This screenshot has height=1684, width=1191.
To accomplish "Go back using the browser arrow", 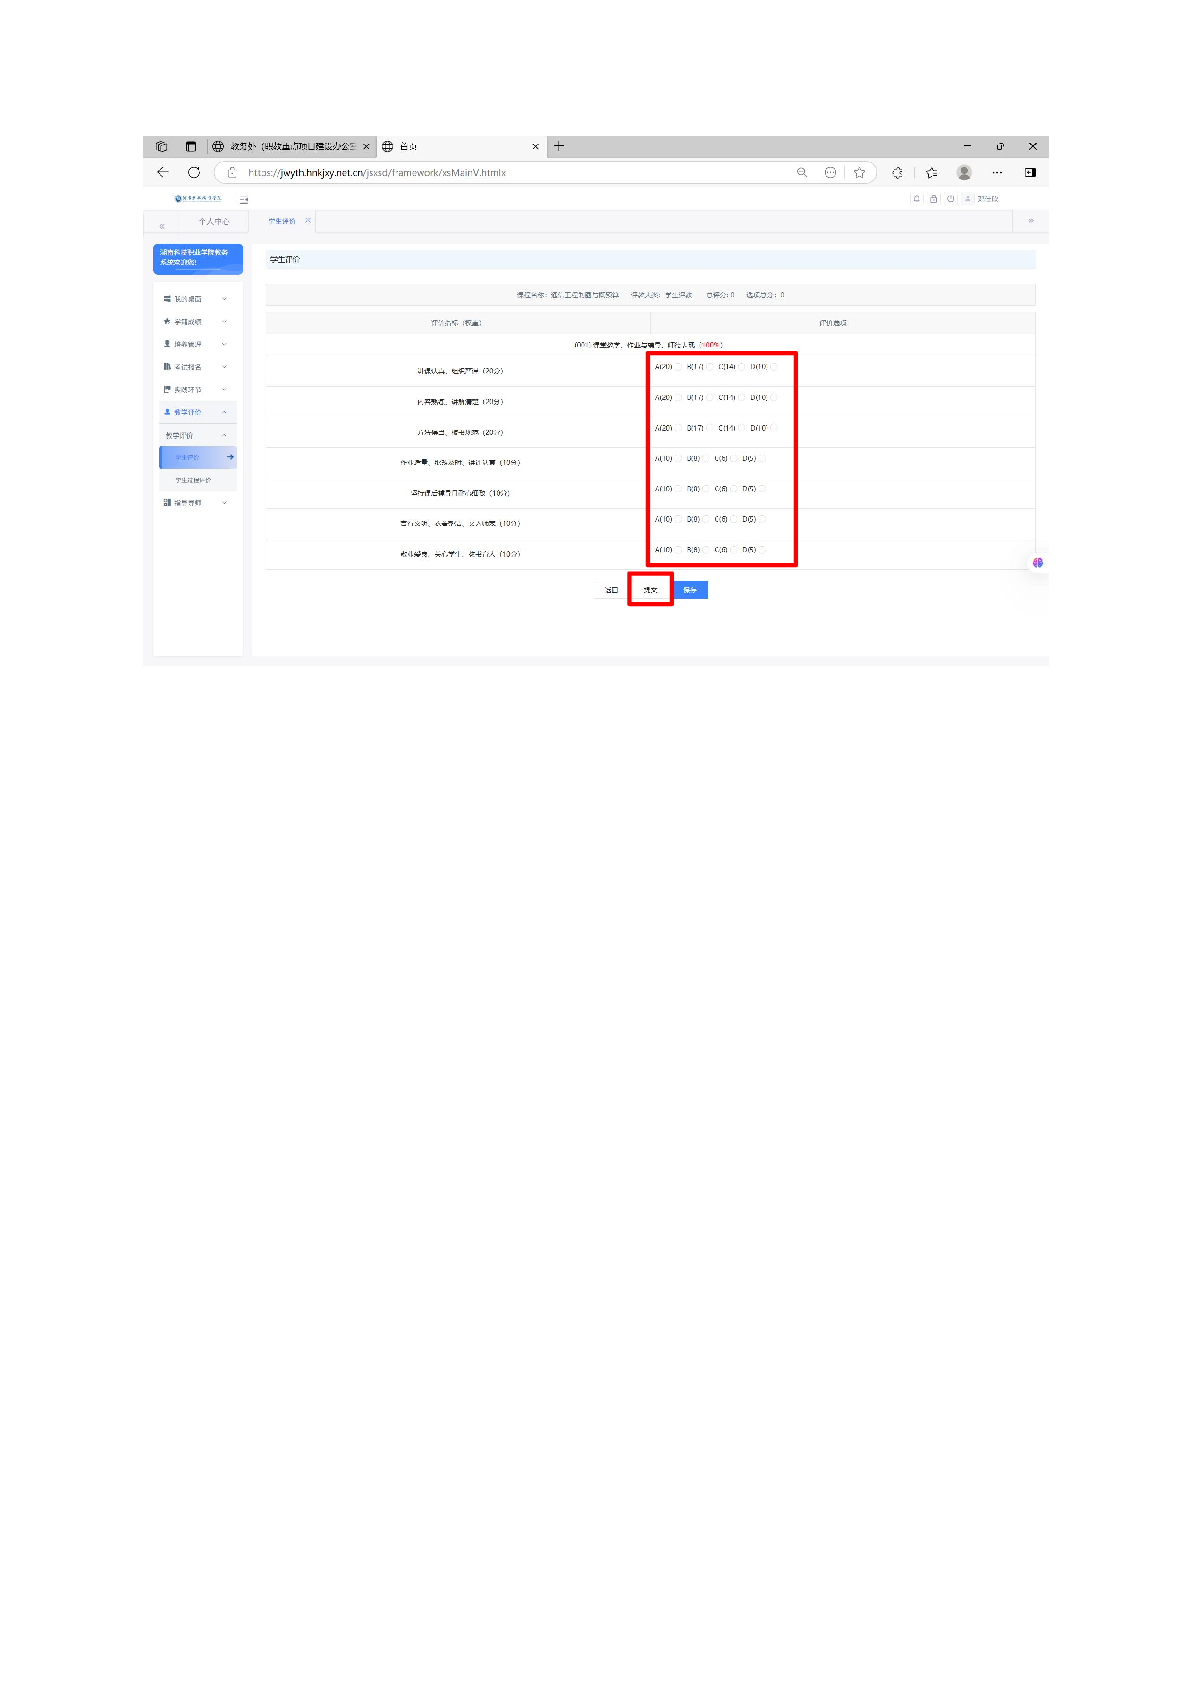I will (x=163, y=173).
